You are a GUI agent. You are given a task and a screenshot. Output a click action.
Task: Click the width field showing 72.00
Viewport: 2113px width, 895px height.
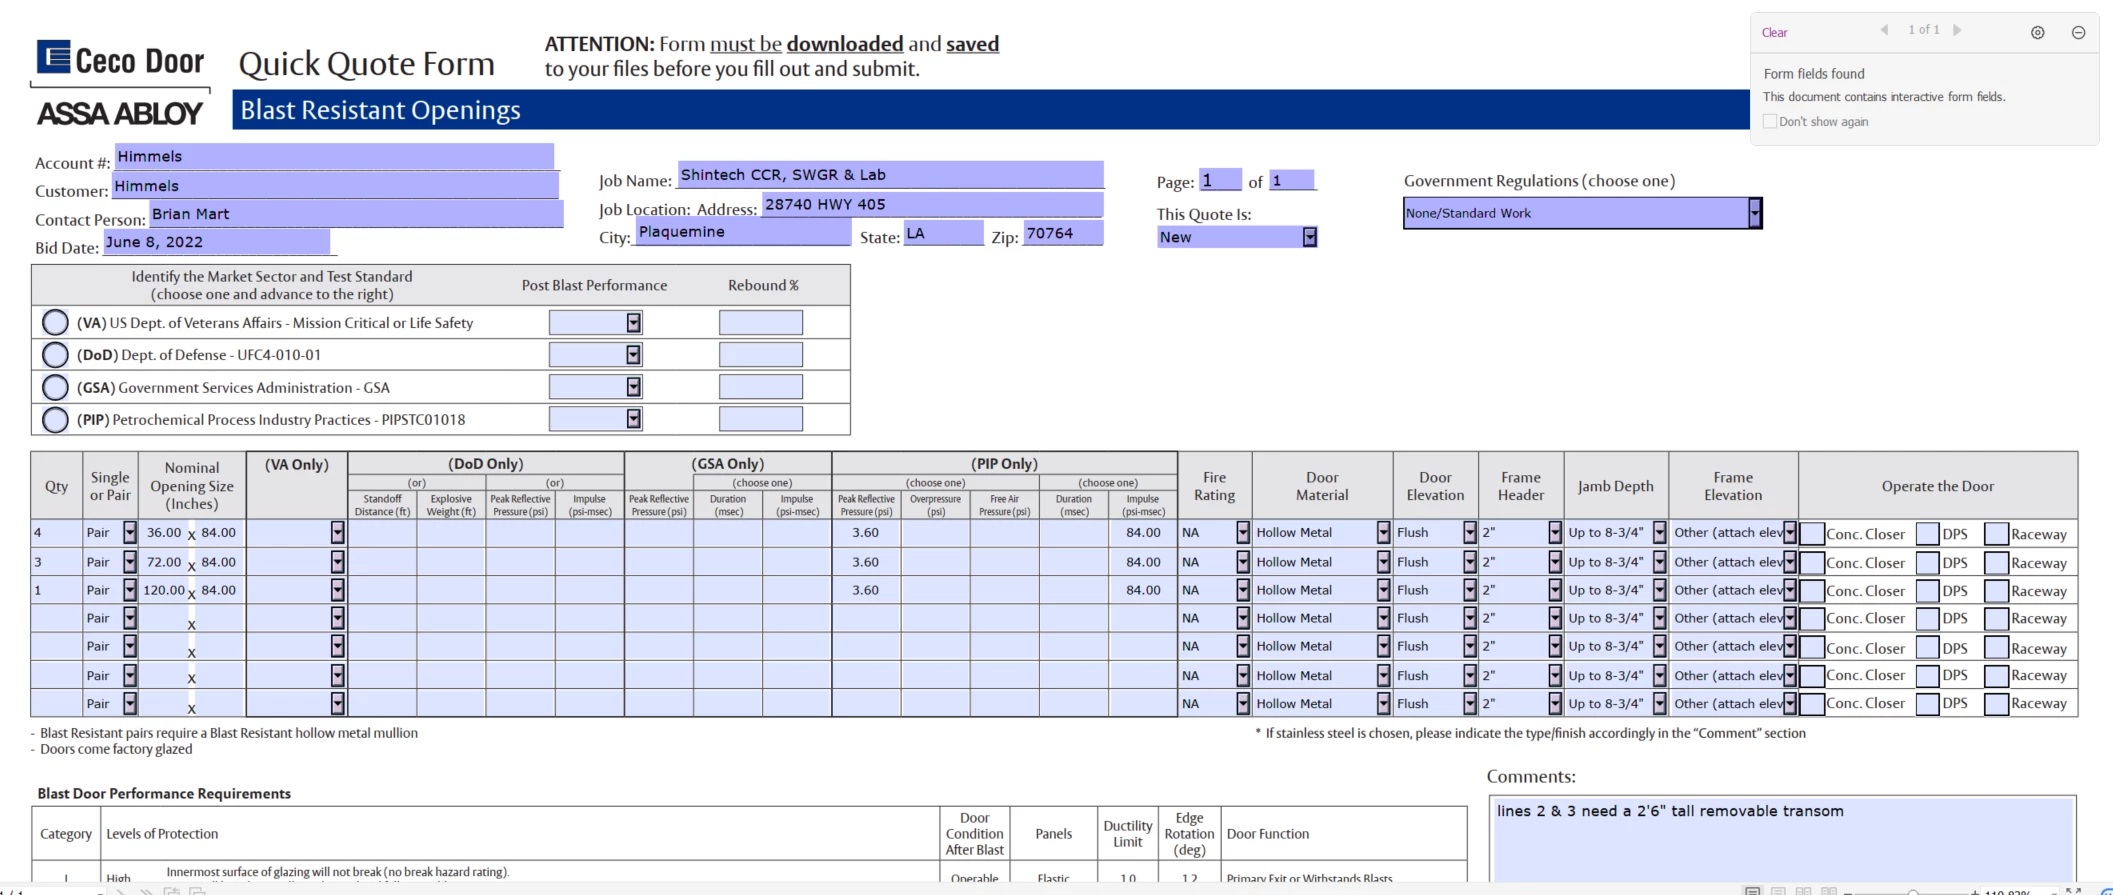165,562
